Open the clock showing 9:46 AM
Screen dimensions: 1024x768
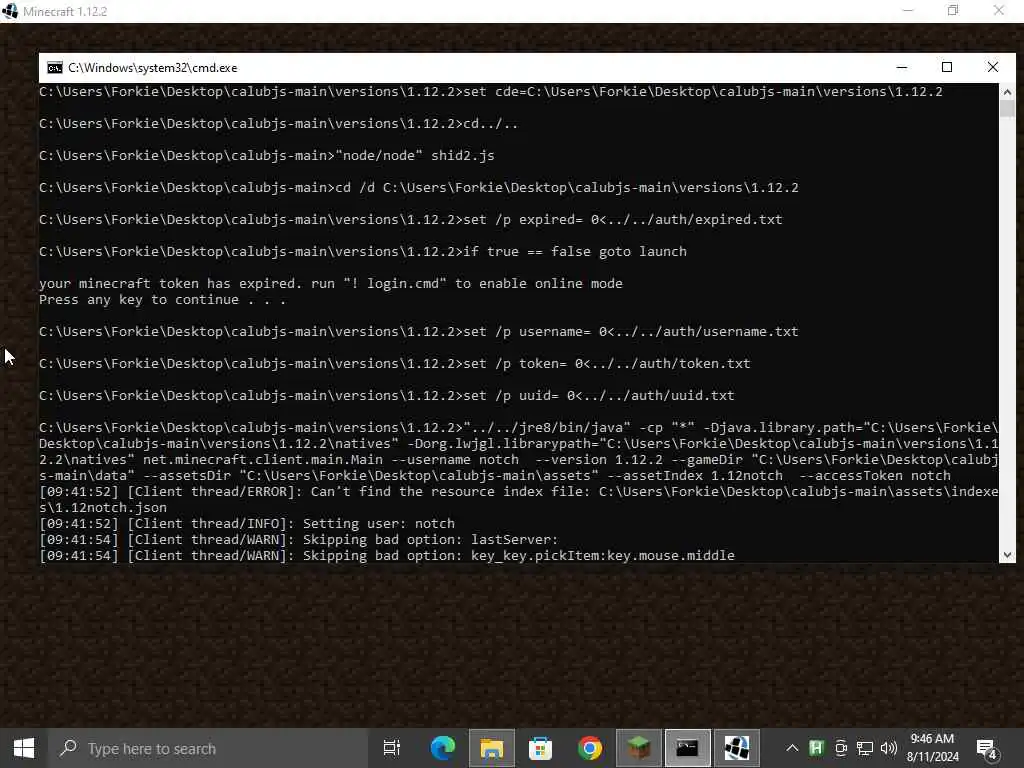[x=933, y=748]
